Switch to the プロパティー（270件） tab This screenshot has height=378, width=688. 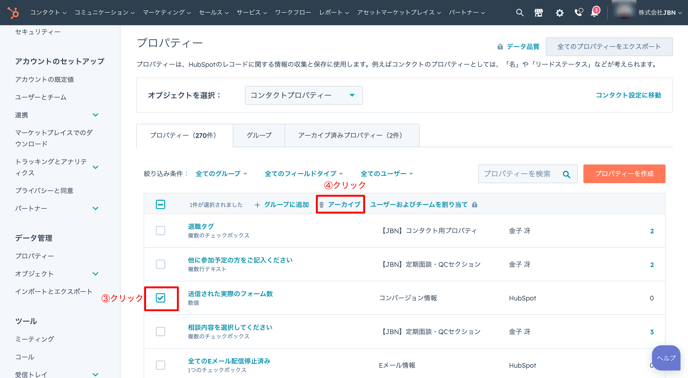pyautogui.click(x=184, y=136)
